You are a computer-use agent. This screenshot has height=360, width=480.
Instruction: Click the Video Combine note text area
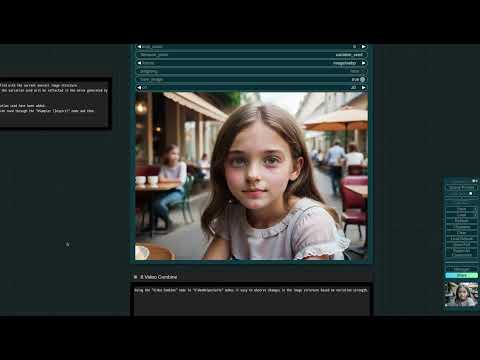(252, 299)
